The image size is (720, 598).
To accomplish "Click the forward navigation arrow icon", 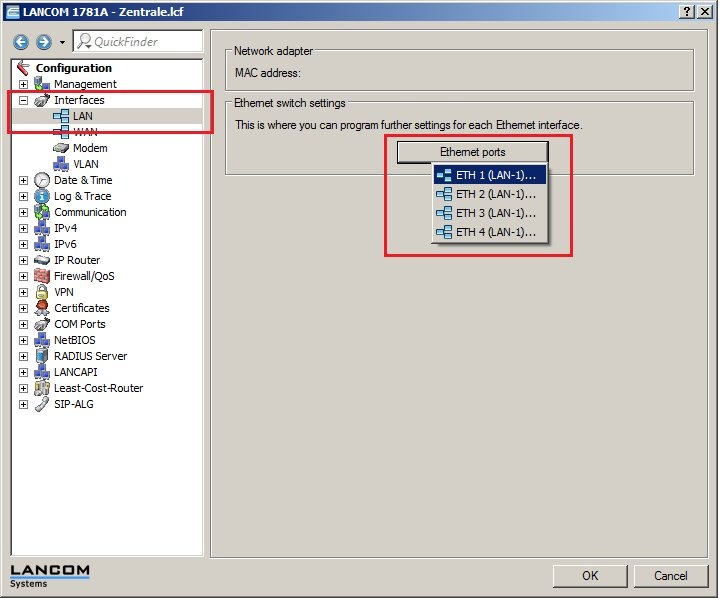I will coord(43,42).
